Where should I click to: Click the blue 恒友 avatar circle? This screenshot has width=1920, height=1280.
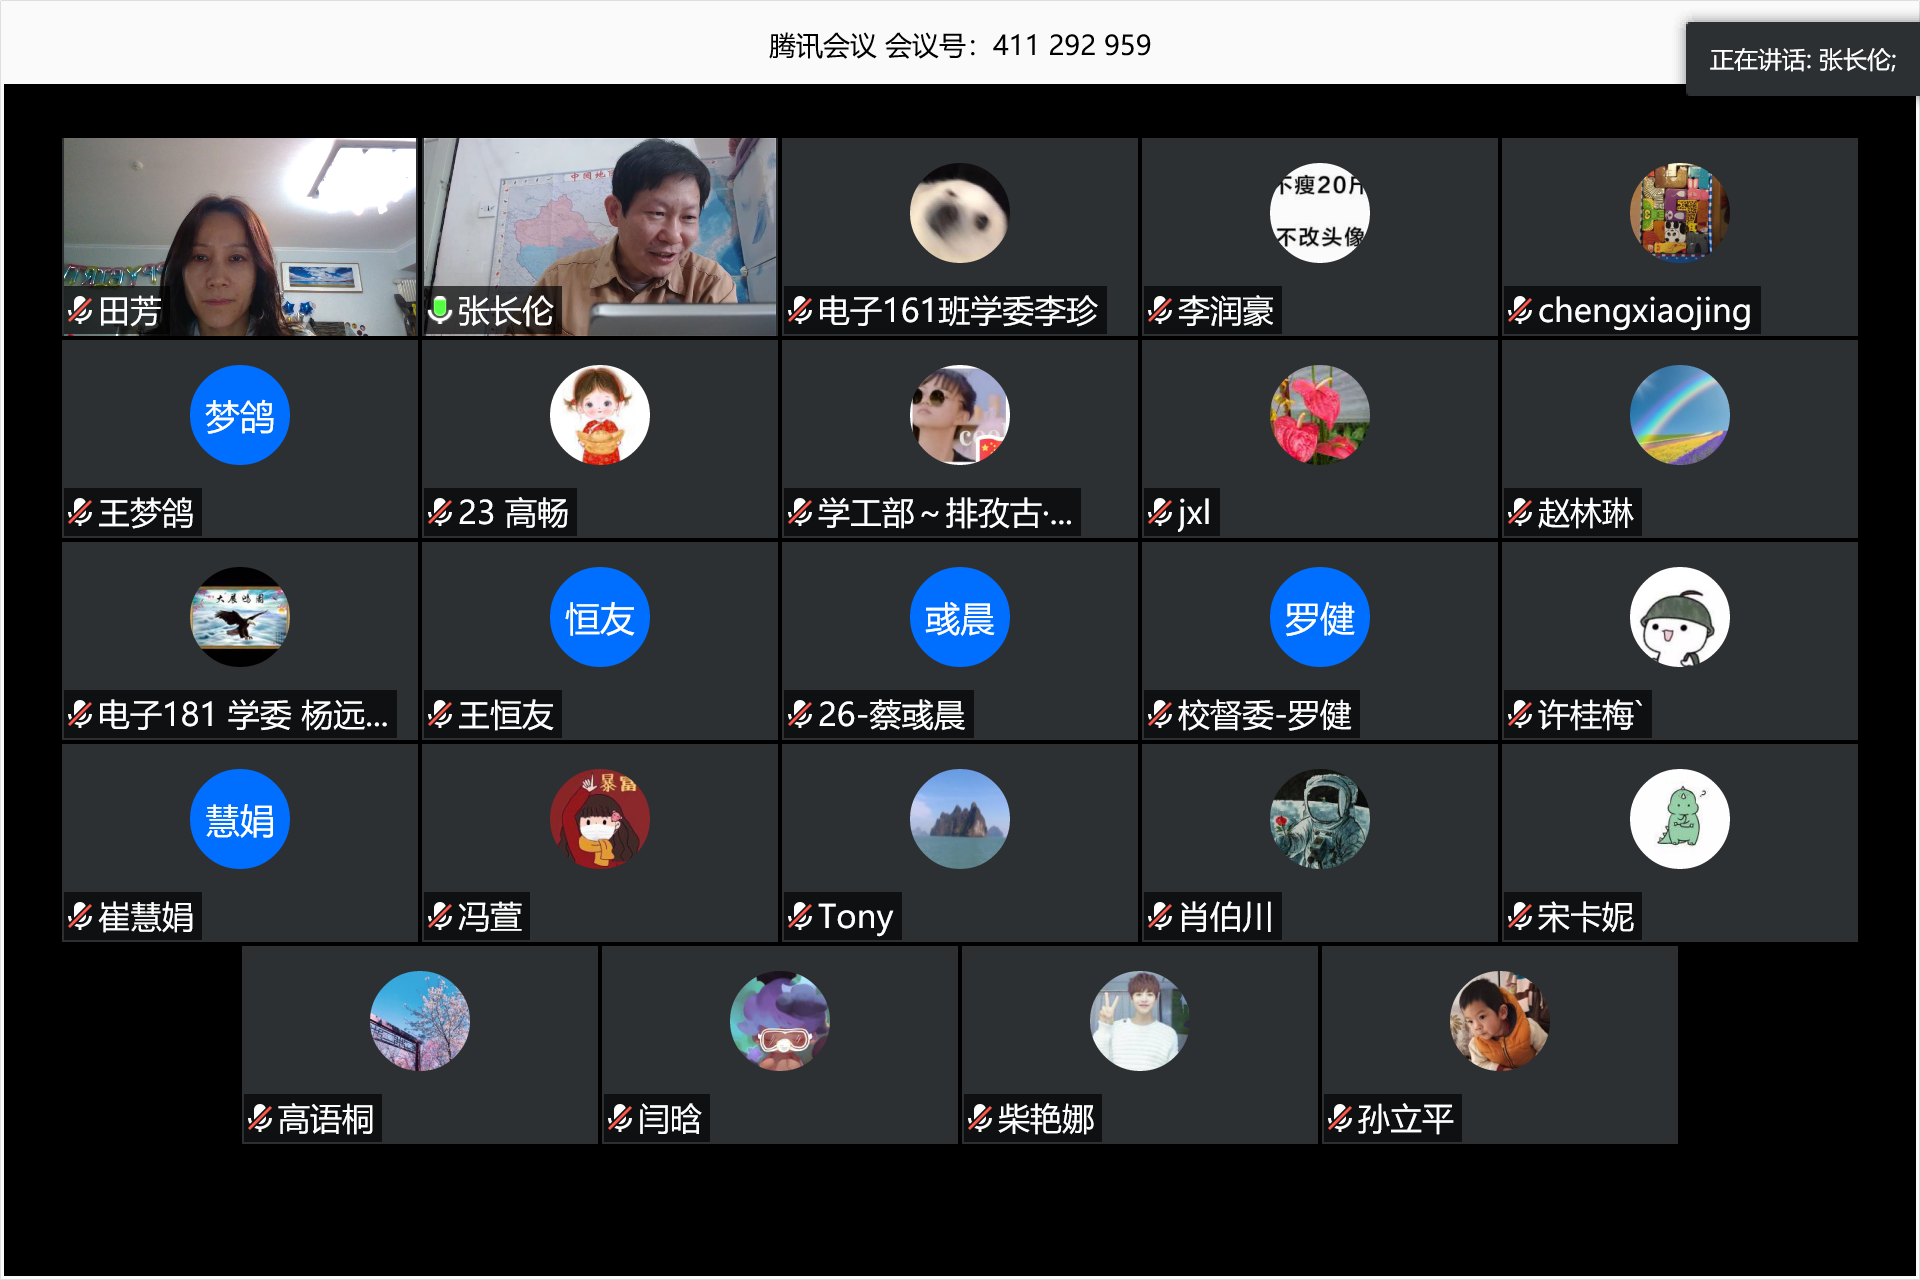pos(600,617)
